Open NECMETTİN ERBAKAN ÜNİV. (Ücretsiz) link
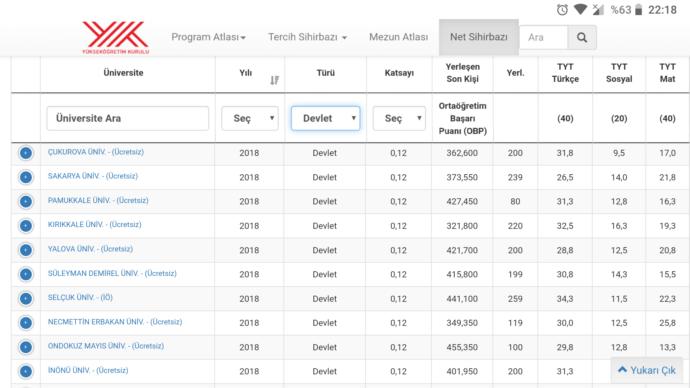Viewport: 690px width, 388px height. [114, 322]
